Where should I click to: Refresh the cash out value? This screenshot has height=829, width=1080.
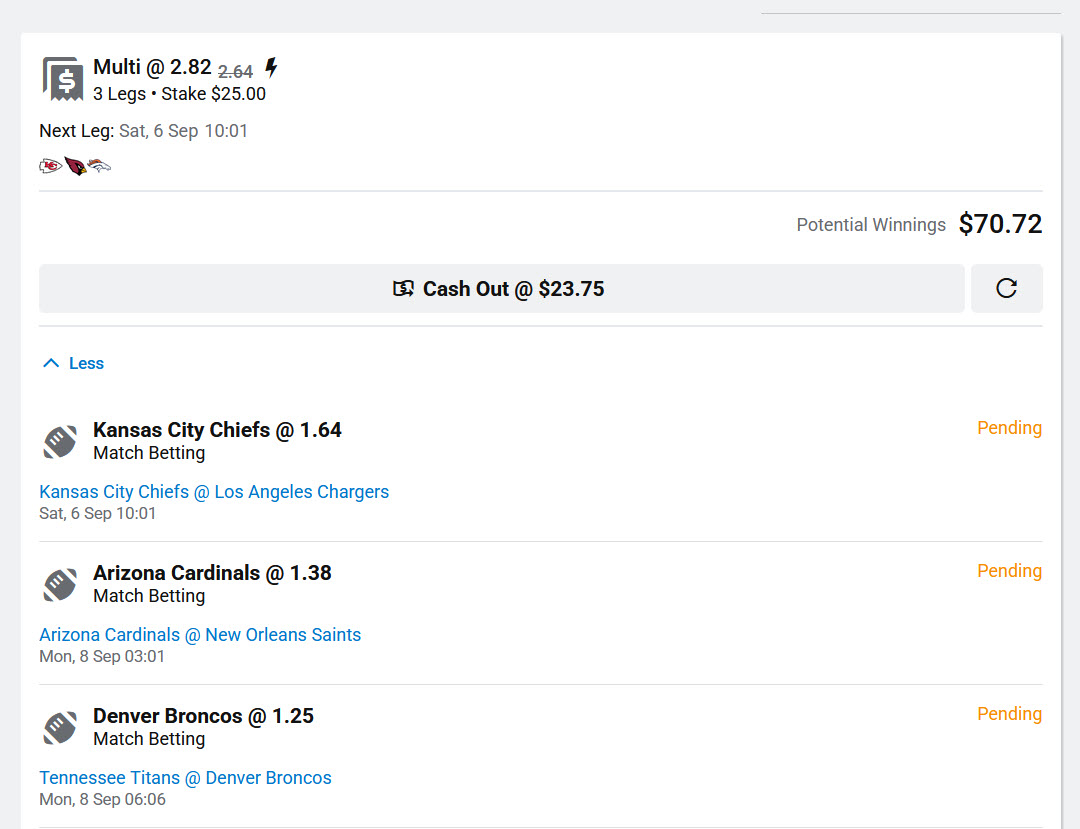(x=1006, y=288)
